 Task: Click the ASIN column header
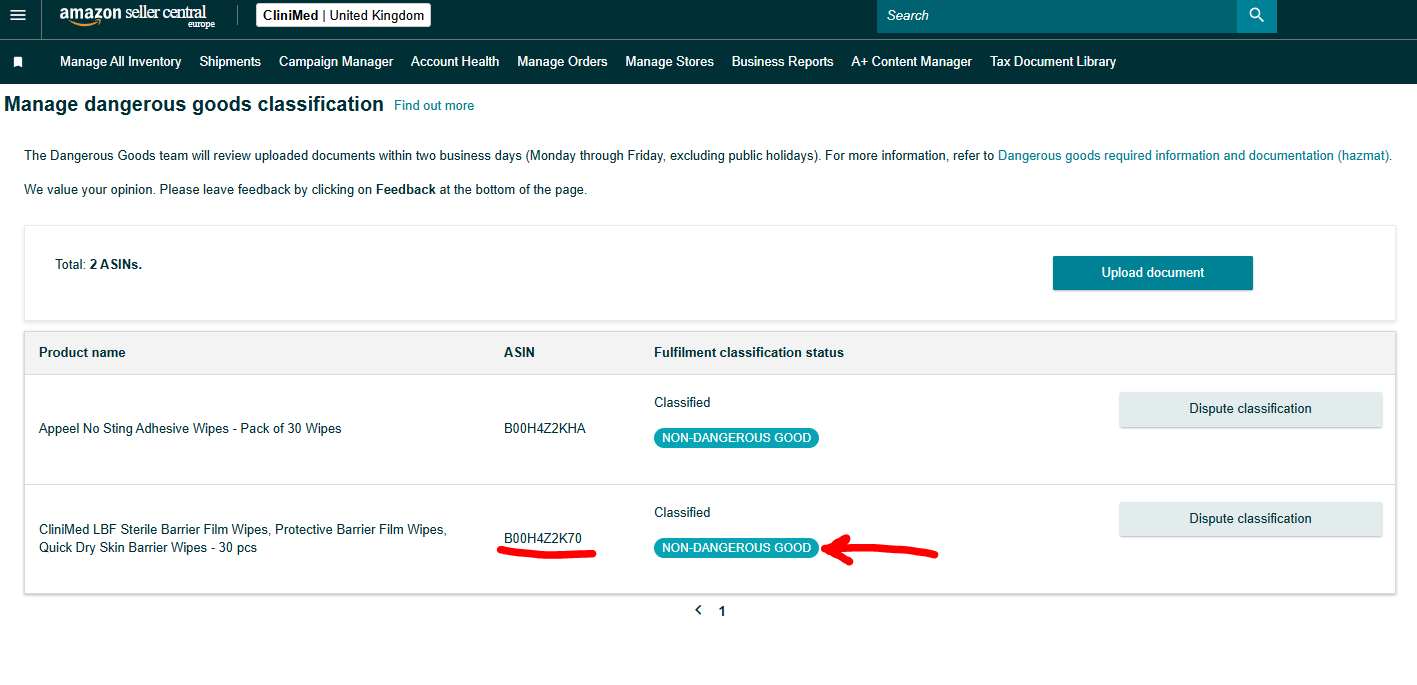[x=519, y=353]
